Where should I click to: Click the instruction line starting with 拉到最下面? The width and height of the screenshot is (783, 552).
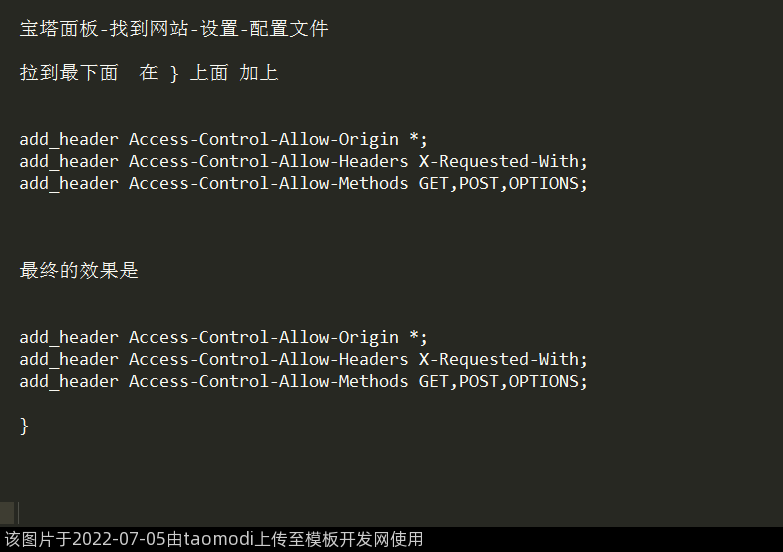pos(148,73)
